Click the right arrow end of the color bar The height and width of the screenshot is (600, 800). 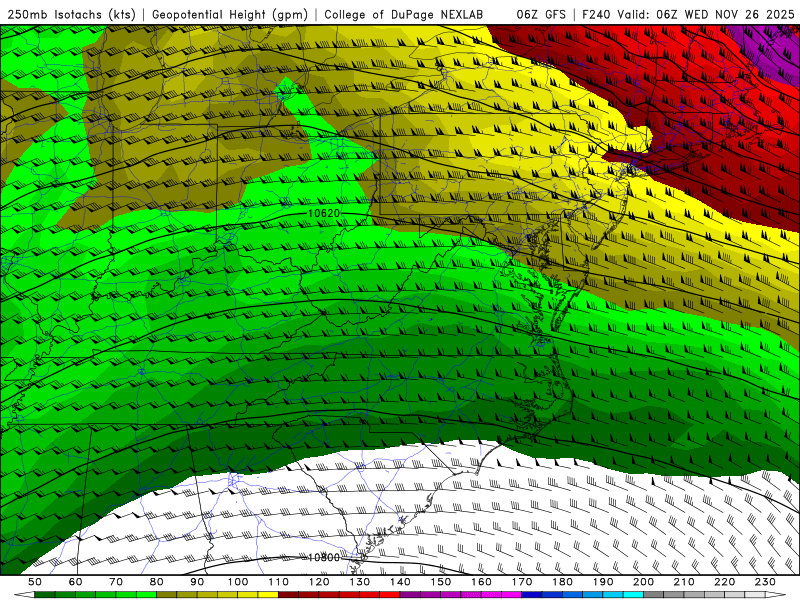pyautogui.click(x=776, y=595)
